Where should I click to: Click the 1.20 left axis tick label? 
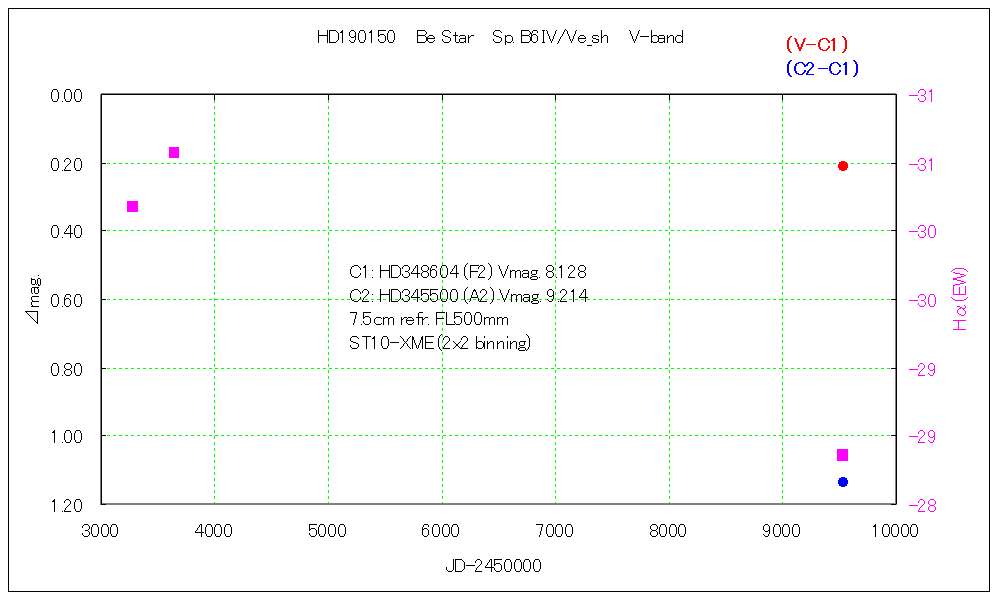[65, 505]
